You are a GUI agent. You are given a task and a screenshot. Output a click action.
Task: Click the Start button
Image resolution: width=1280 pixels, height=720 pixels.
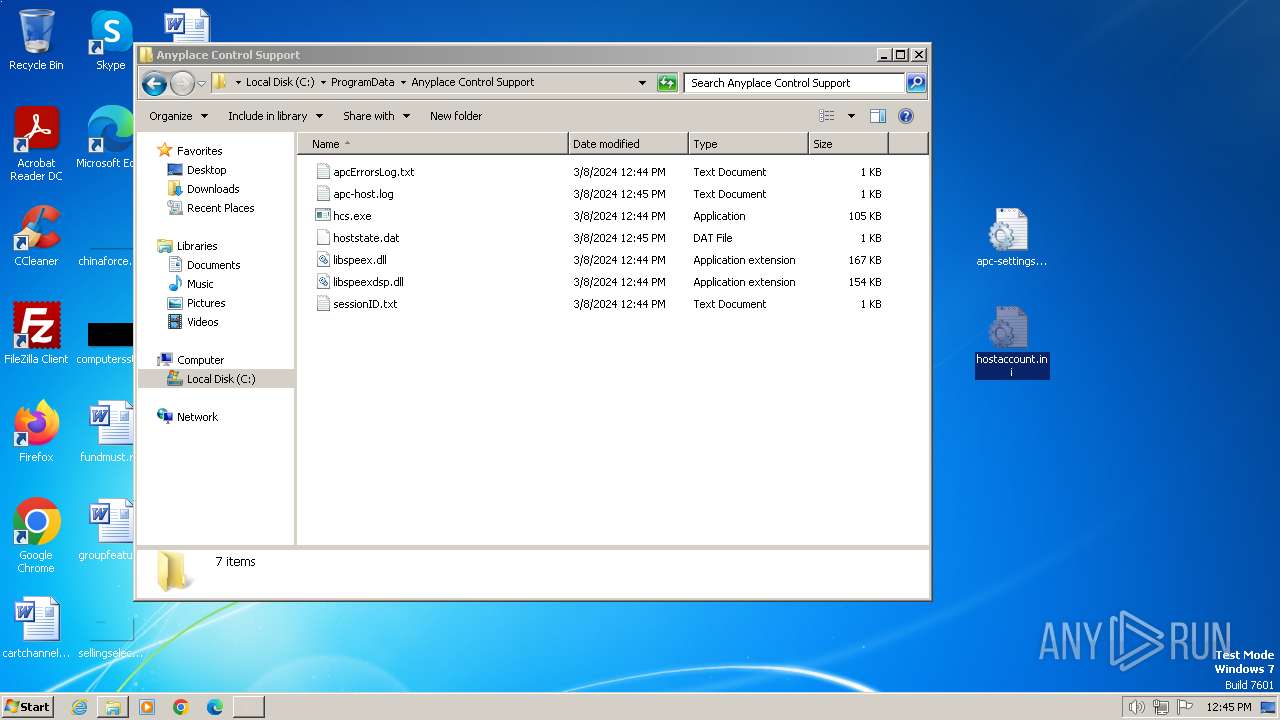coord(27,706)
